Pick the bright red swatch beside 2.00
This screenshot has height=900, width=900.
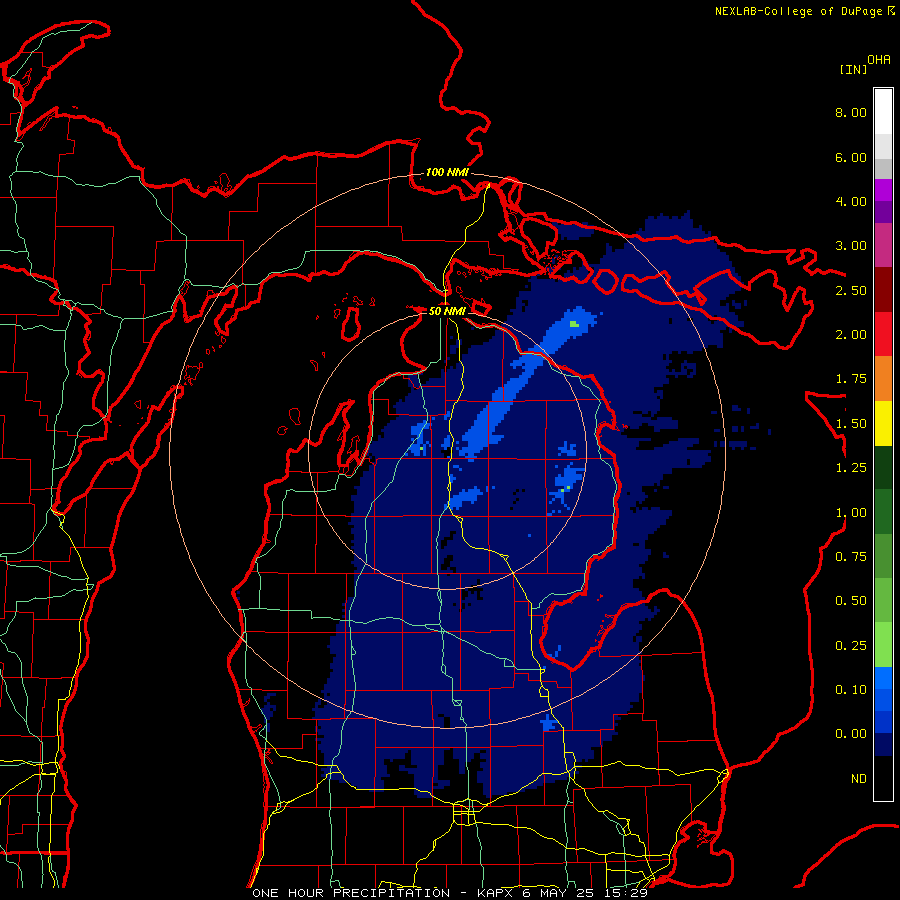(x=883, y=334)
